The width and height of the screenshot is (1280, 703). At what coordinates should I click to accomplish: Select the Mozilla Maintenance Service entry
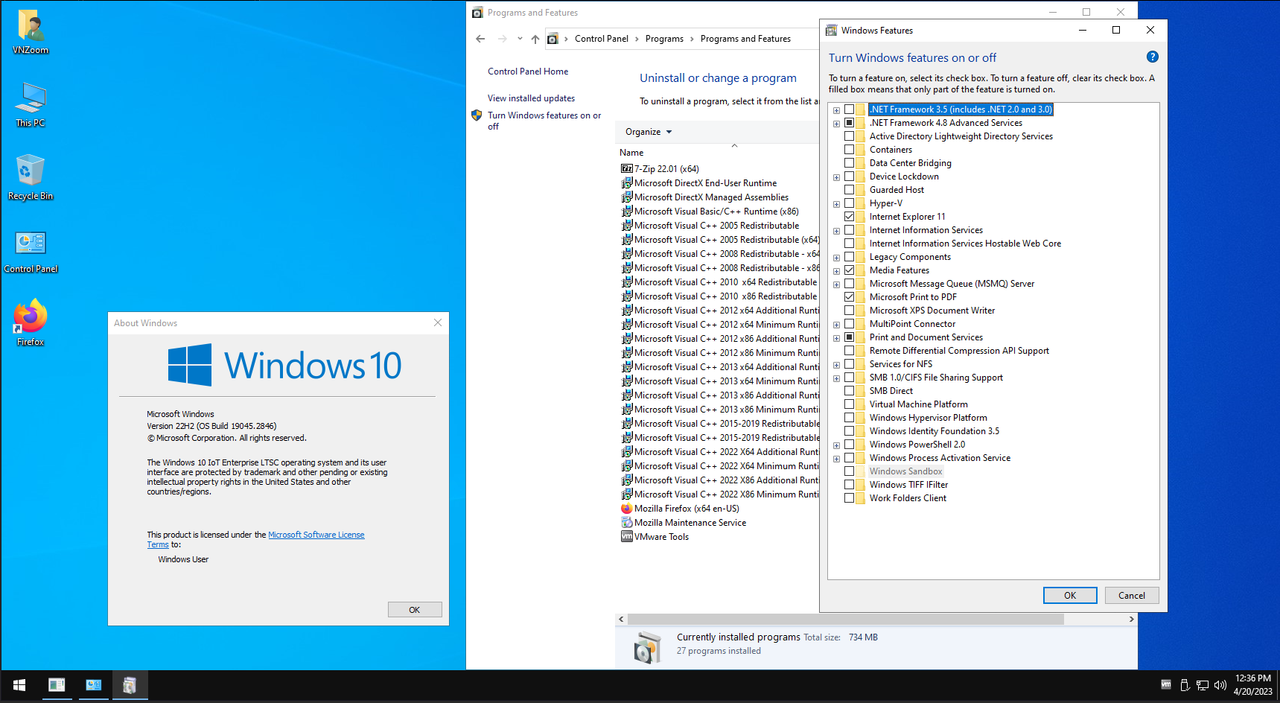[x=683, y=522]
